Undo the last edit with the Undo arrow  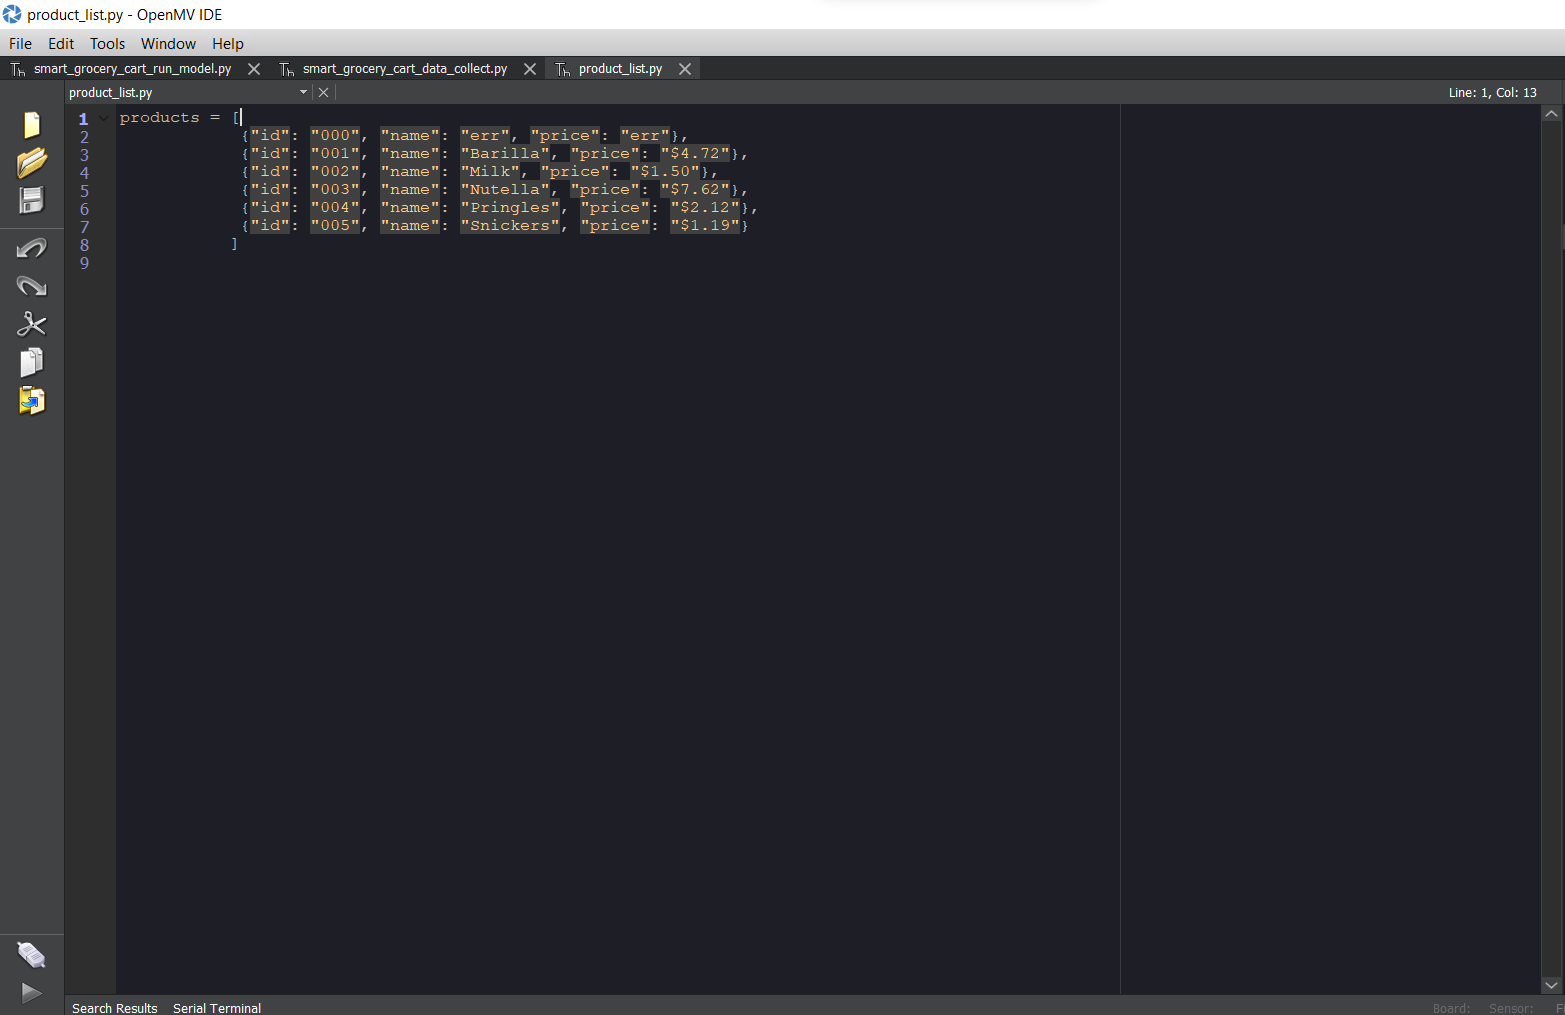tap(31, 247)
